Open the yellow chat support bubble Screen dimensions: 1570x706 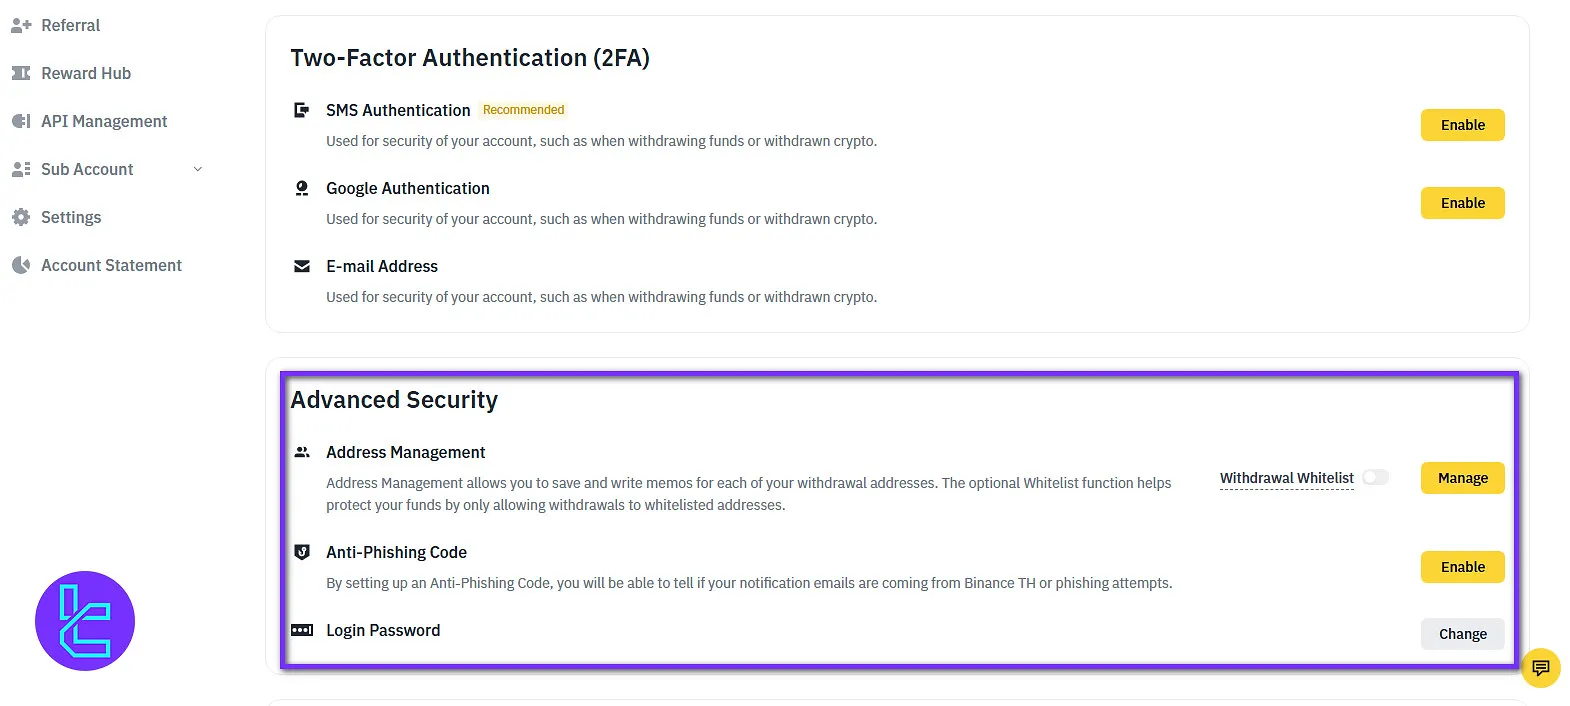pos(1540,668)
